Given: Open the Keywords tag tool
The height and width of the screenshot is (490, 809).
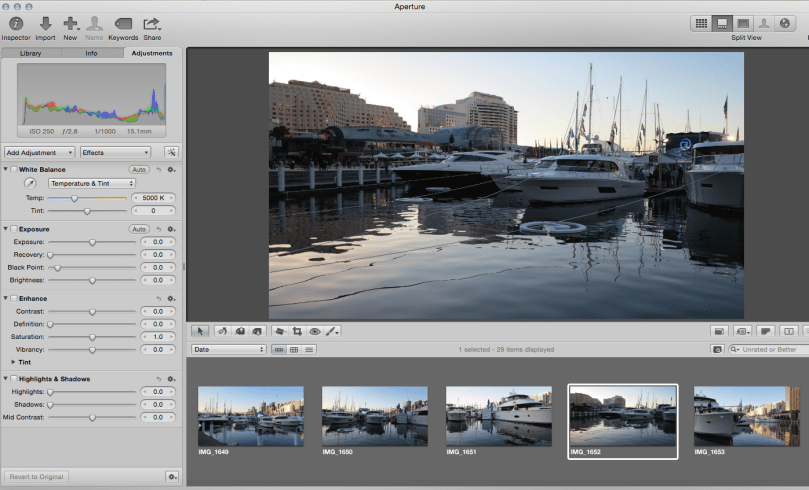Looking at the screenshot, I should [x=123, y=23].
